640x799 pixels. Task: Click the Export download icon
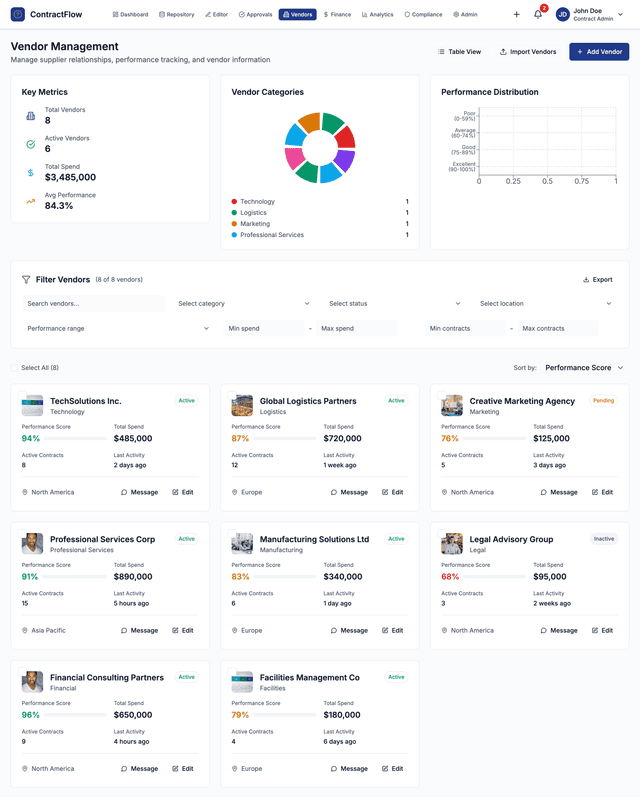click(586, 280)
